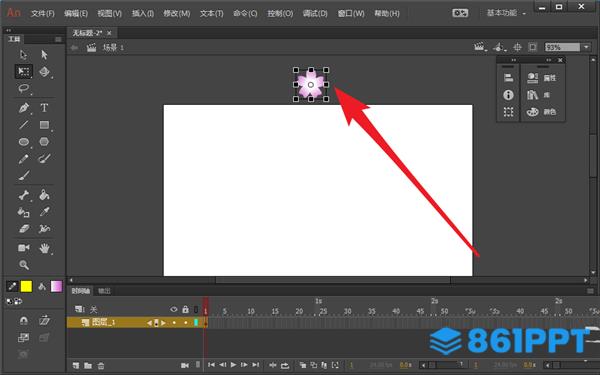Open the workspace 基本功能 dropdown
The width and height of the screenshot is (600, 375).
pos(506,13)
